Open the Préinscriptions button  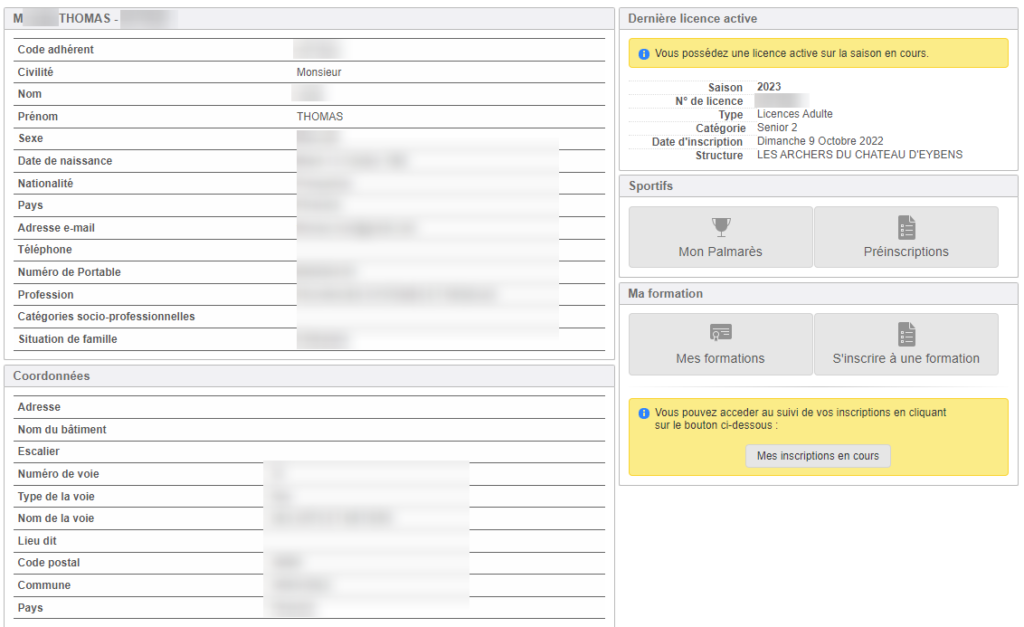[x=906, y=237]
